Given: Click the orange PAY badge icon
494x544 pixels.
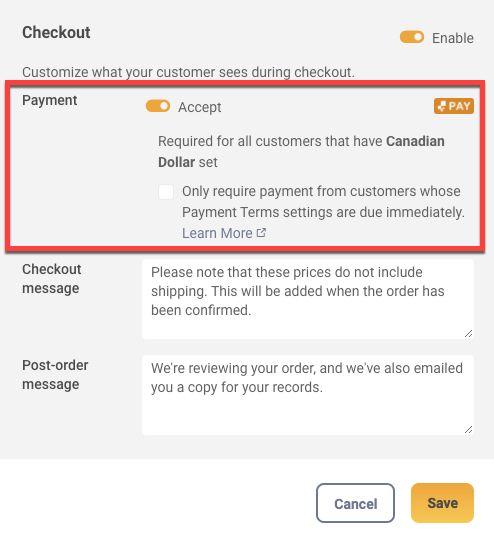Looking at the screenshot, I should point(453,106).
